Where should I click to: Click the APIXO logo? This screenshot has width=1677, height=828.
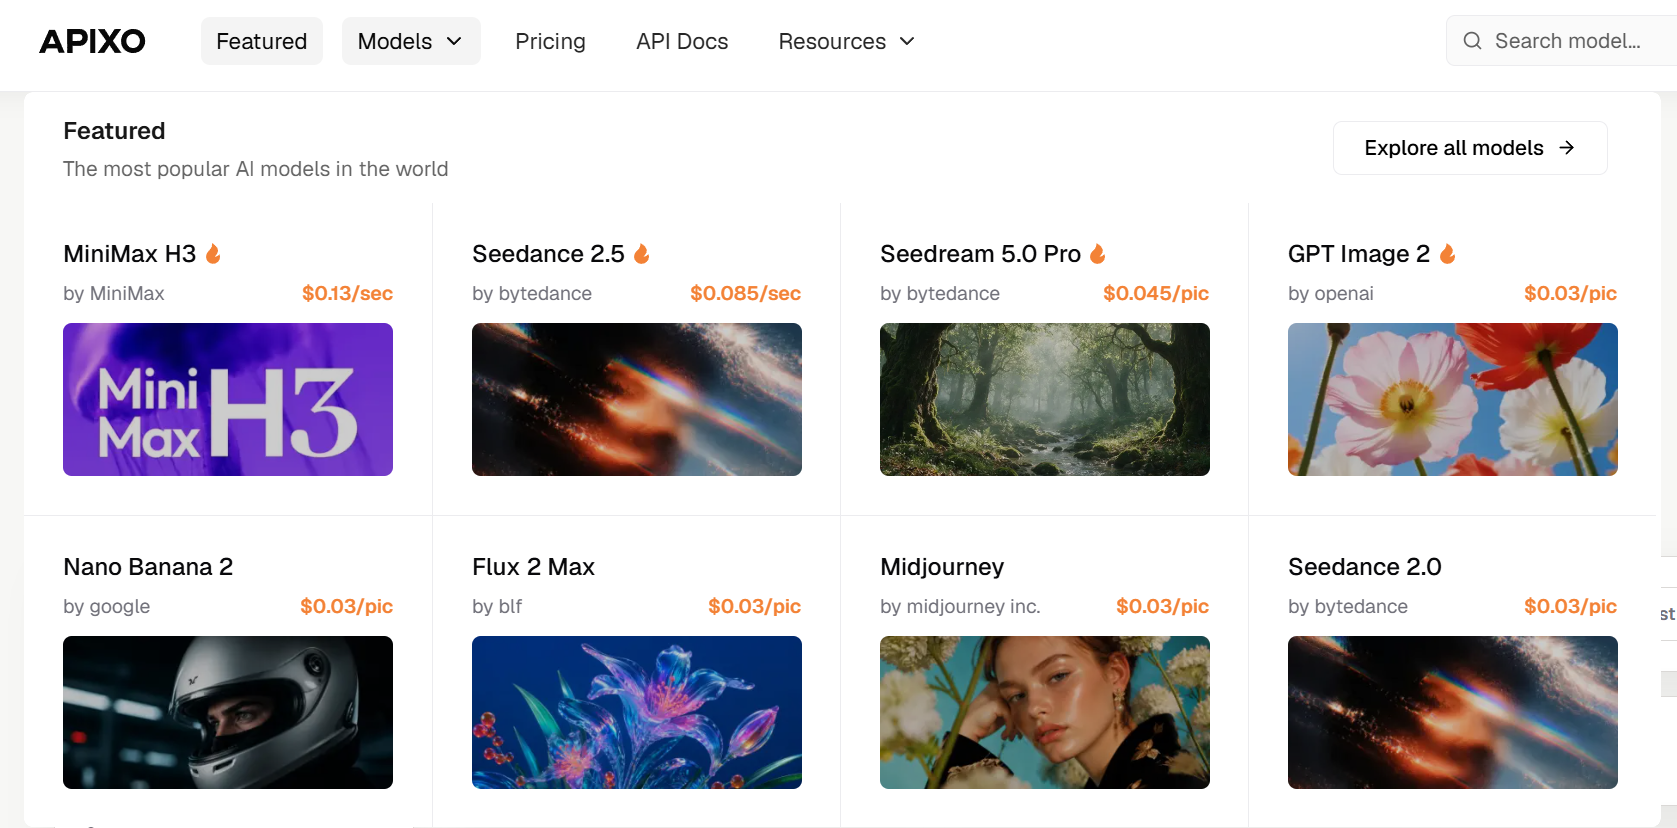click(x=92, y=41)
